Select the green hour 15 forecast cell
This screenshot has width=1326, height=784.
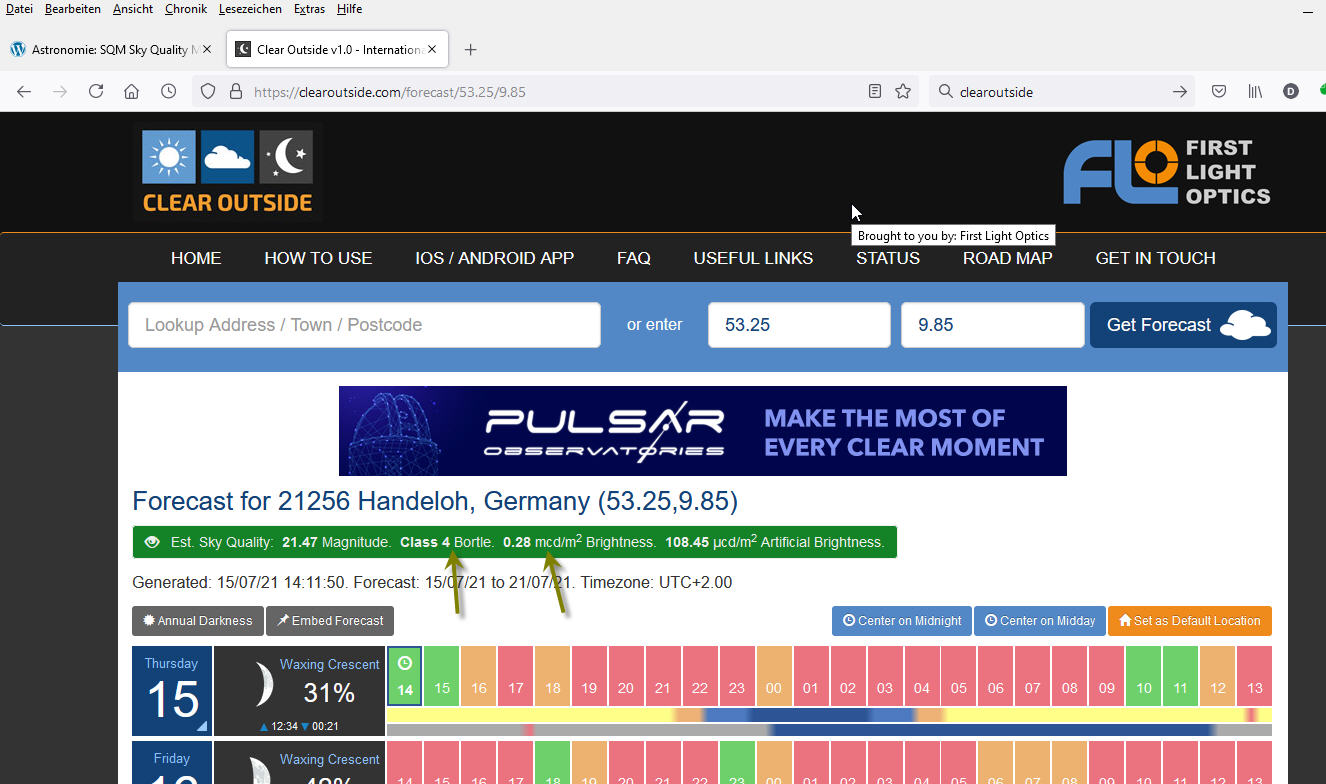coord(441,677)
